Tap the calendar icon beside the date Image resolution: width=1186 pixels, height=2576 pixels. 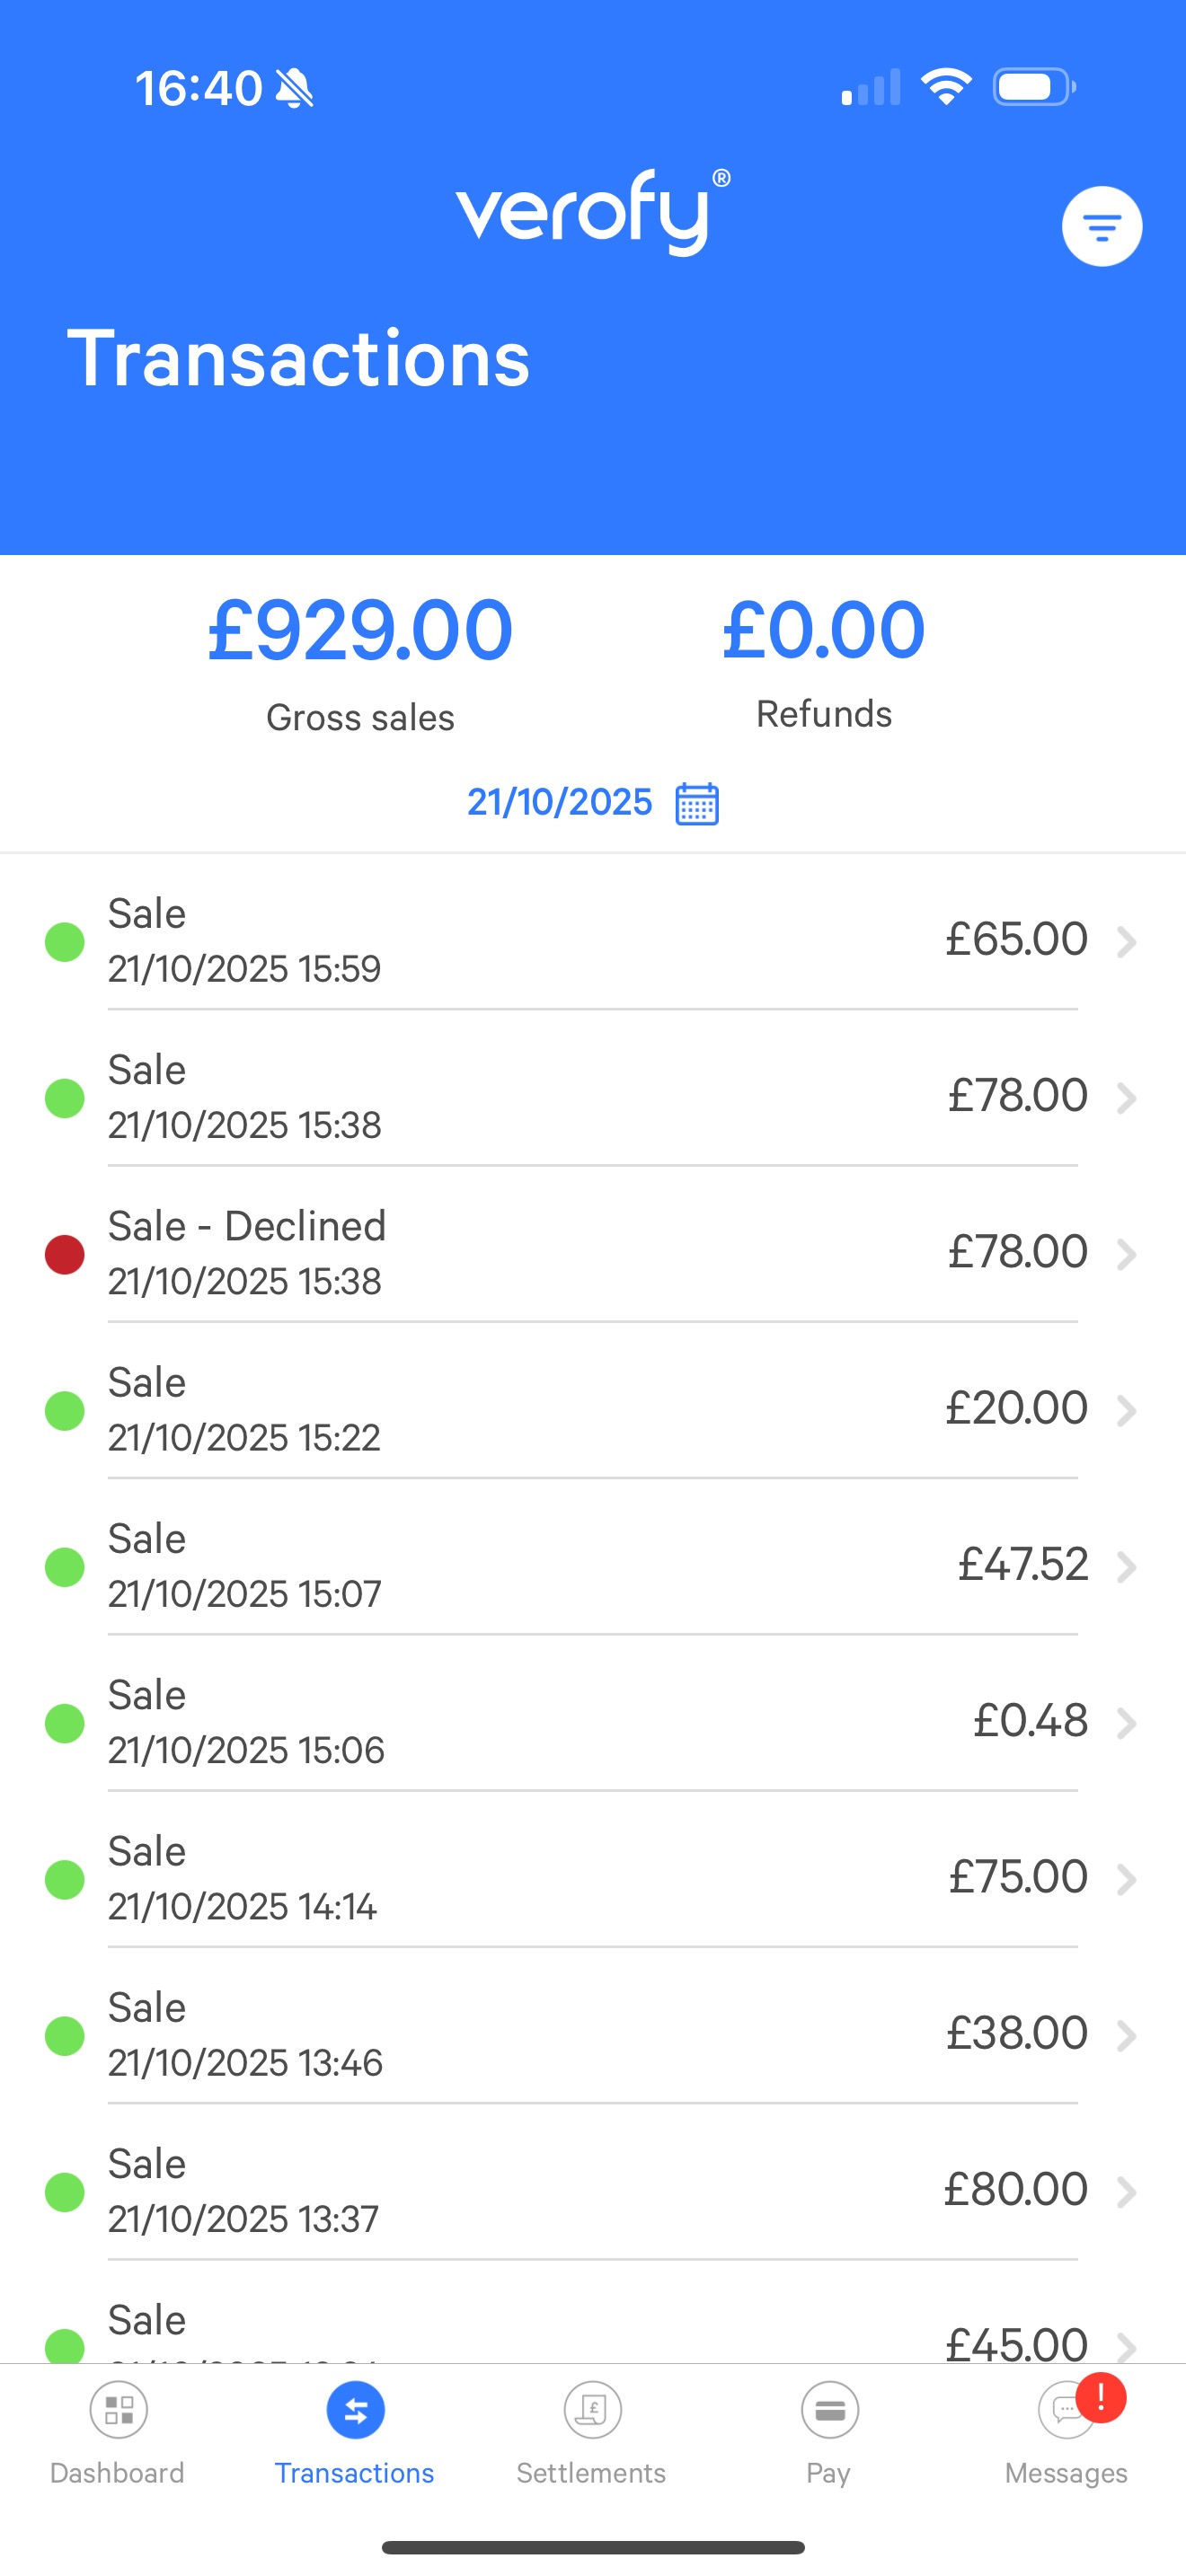click(697, 803)
